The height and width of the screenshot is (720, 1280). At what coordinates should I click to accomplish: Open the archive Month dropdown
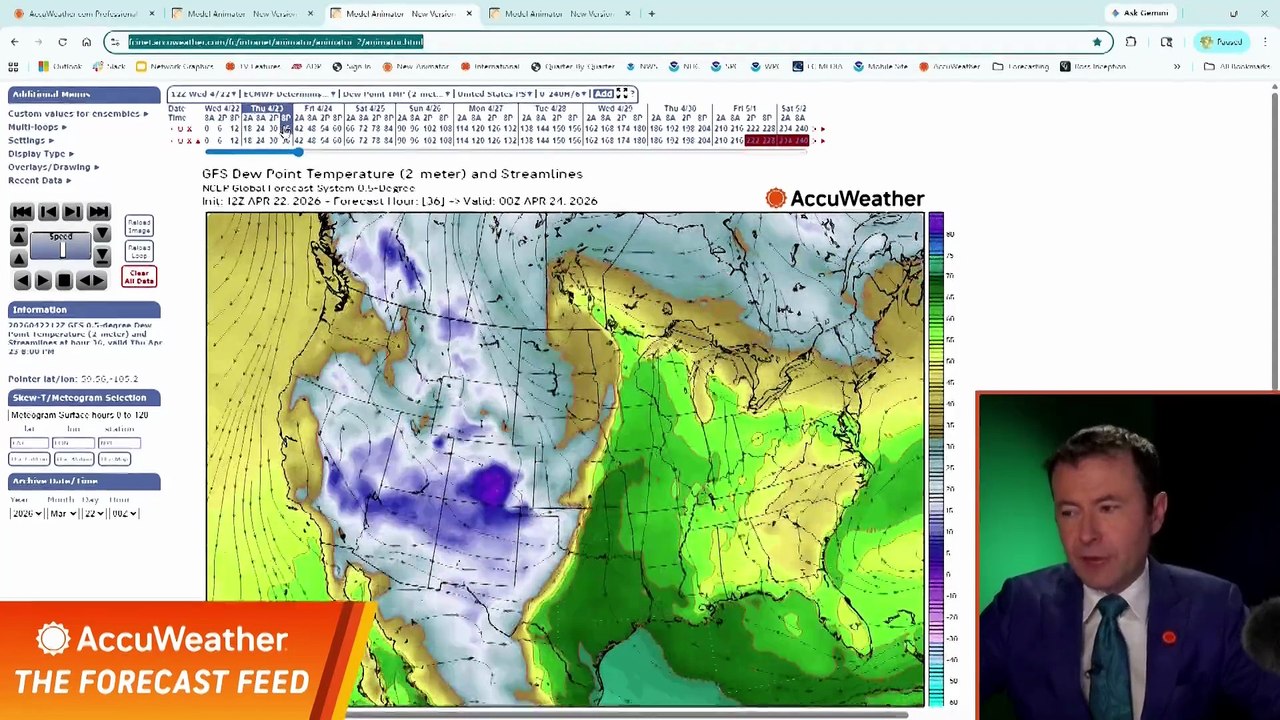tap(63, 513)
